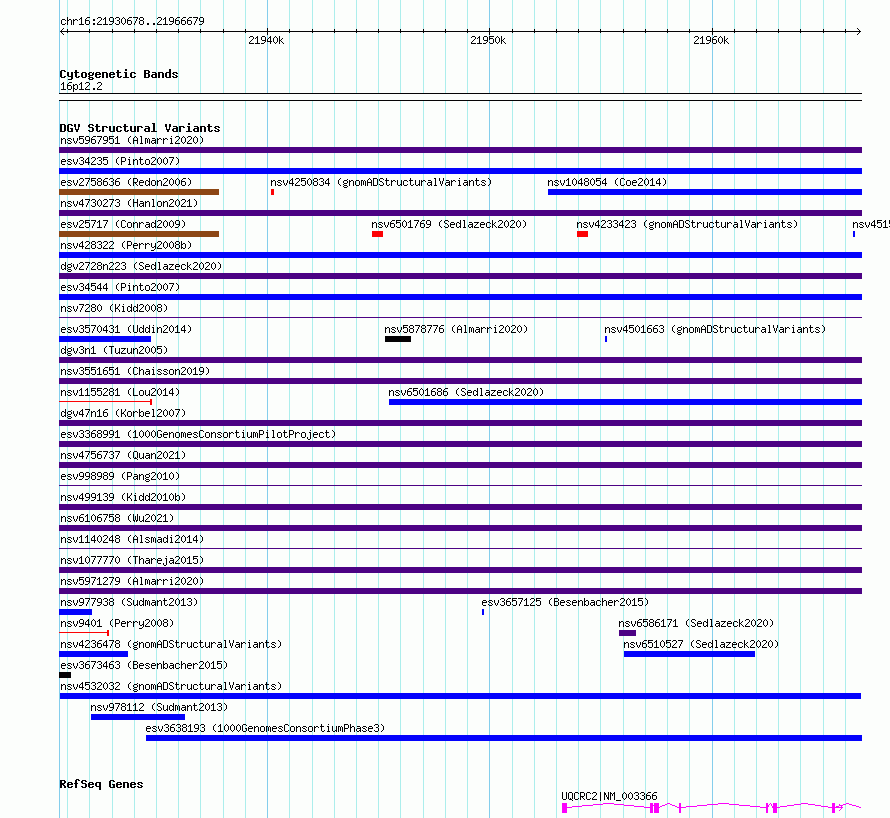Open the nsv6586171 (Sedlazeck2020) purple bar
This screenshot has width=890, height=818.
tap(627, 633)
